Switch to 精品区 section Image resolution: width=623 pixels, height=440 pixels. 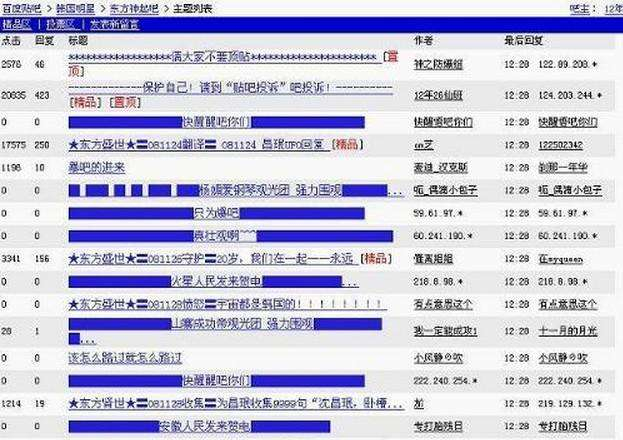16,25
